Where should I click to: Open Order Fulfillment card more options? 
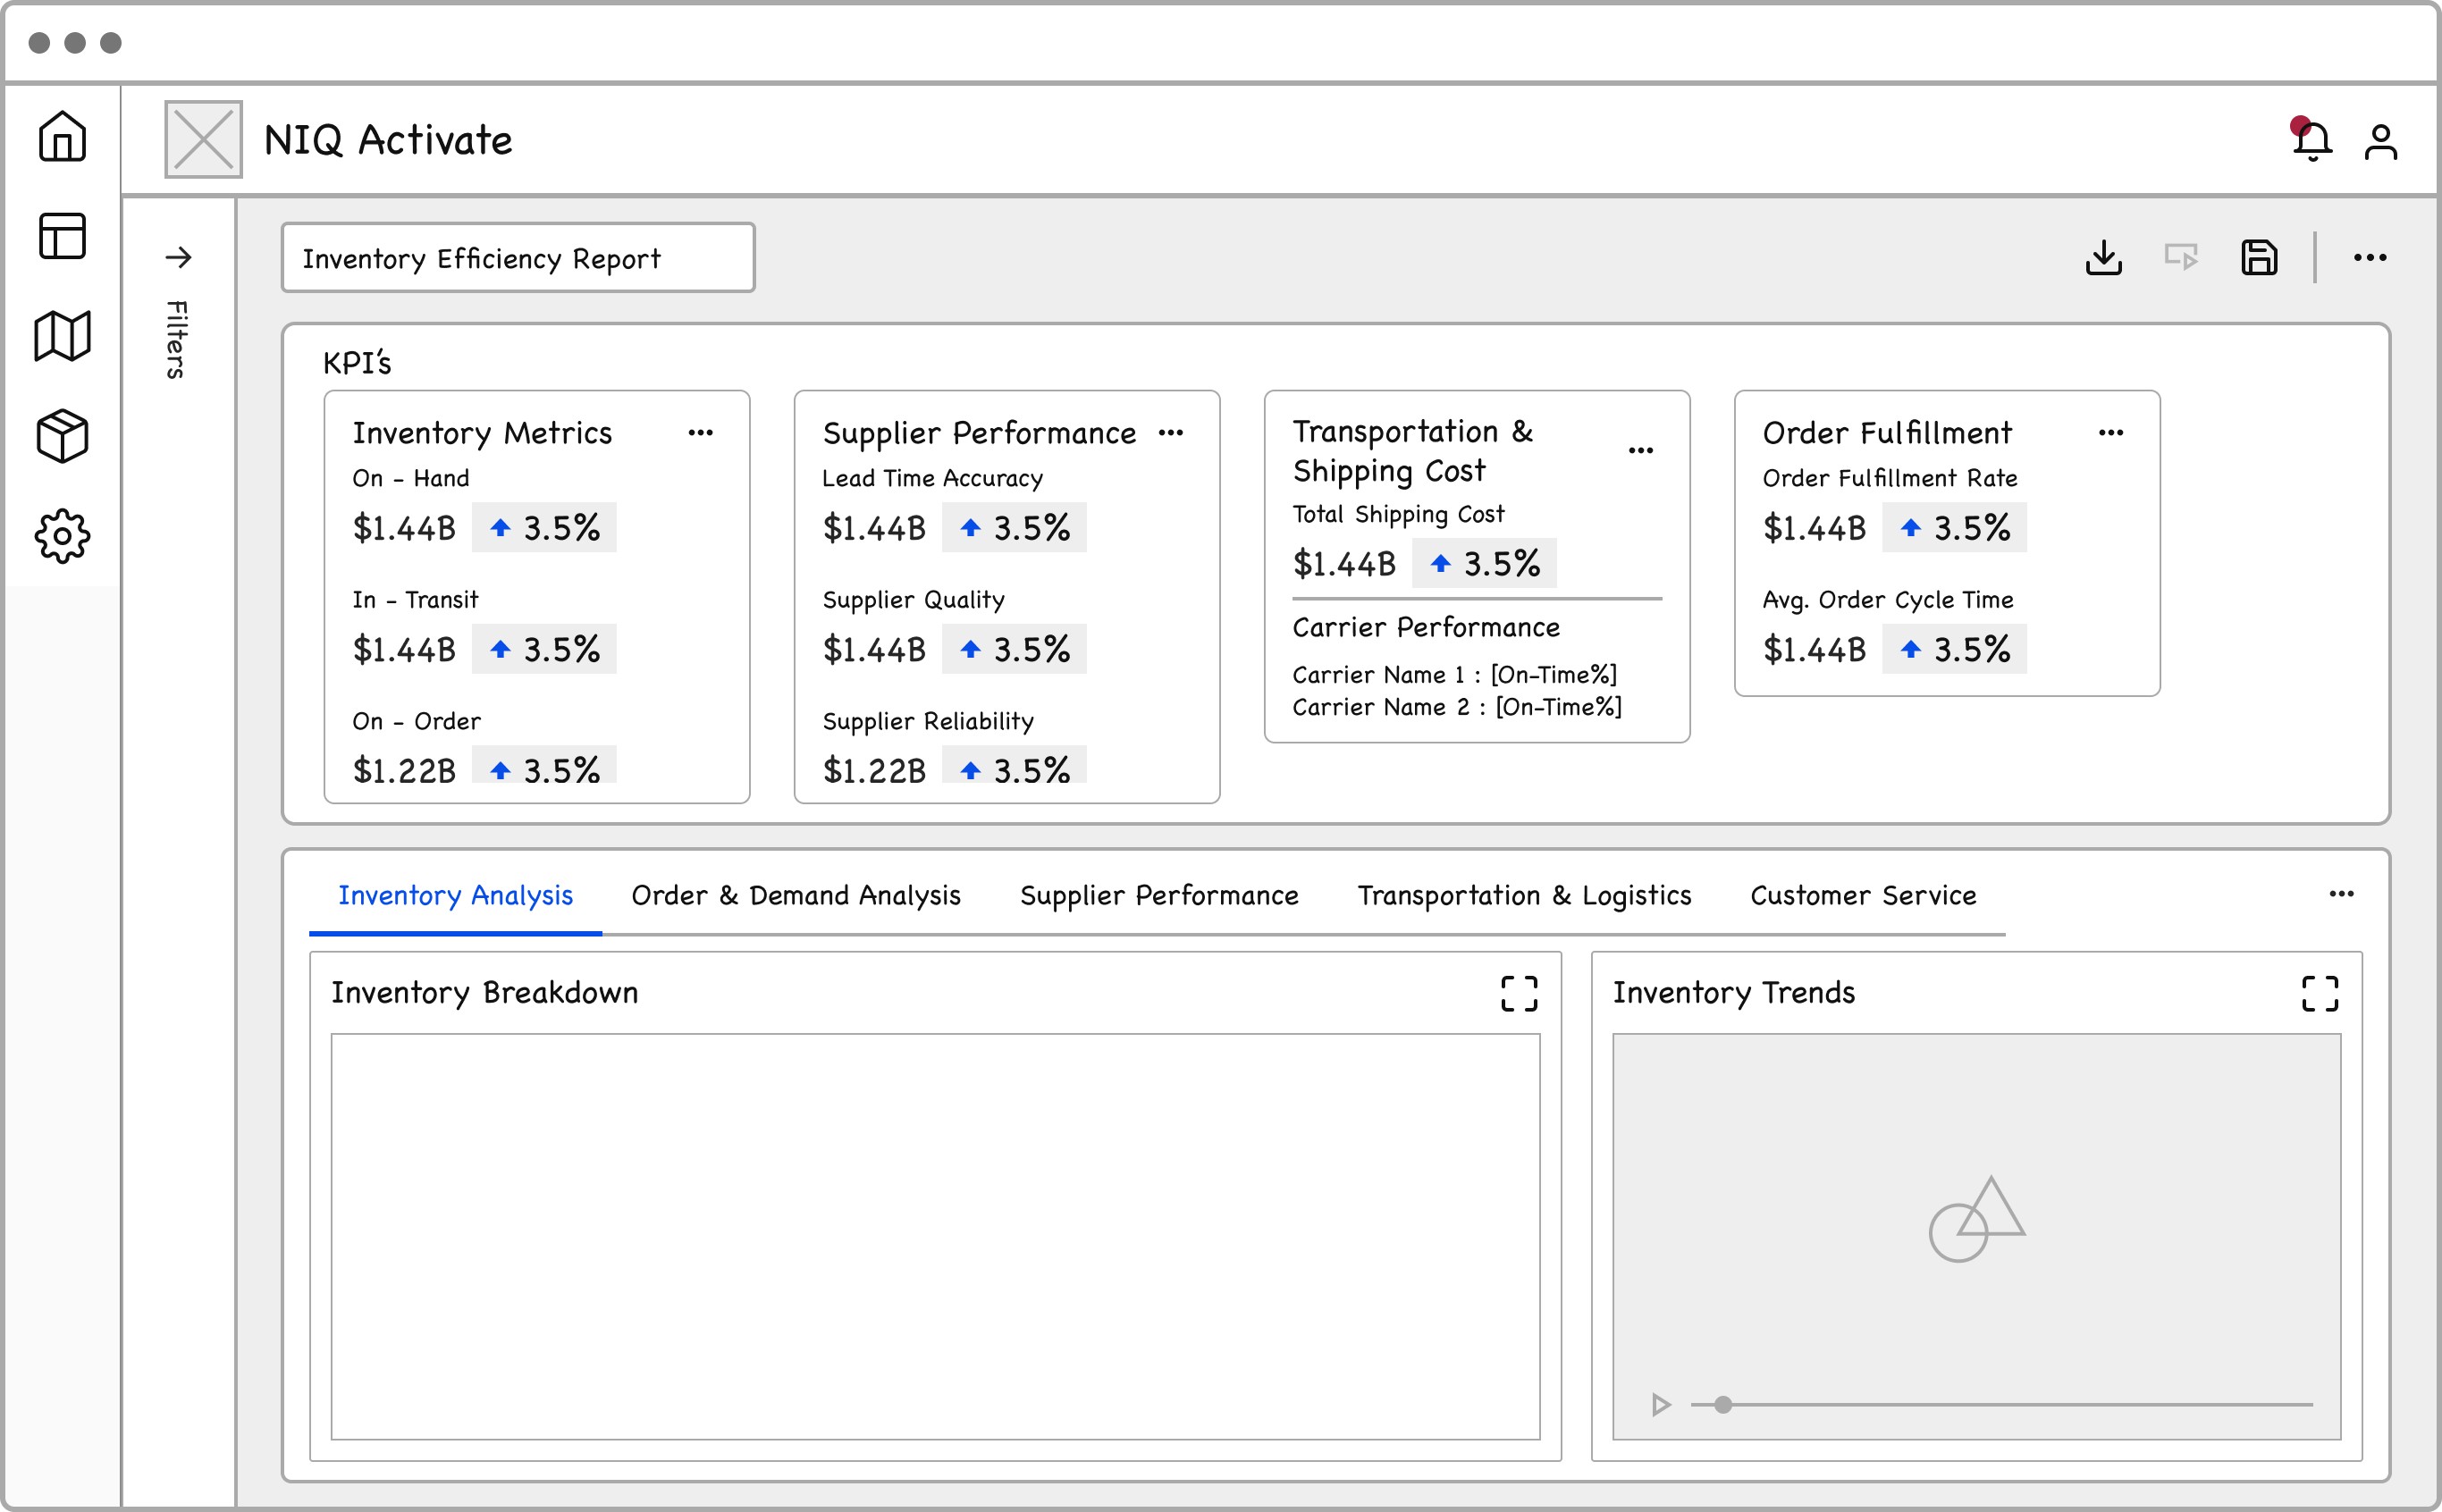(x=2111, y=433)
